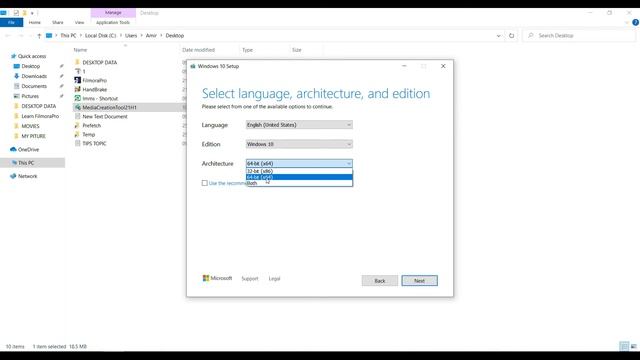
Task: Minimize the Windows 10 Setup window
Action: tap(404, 66)
